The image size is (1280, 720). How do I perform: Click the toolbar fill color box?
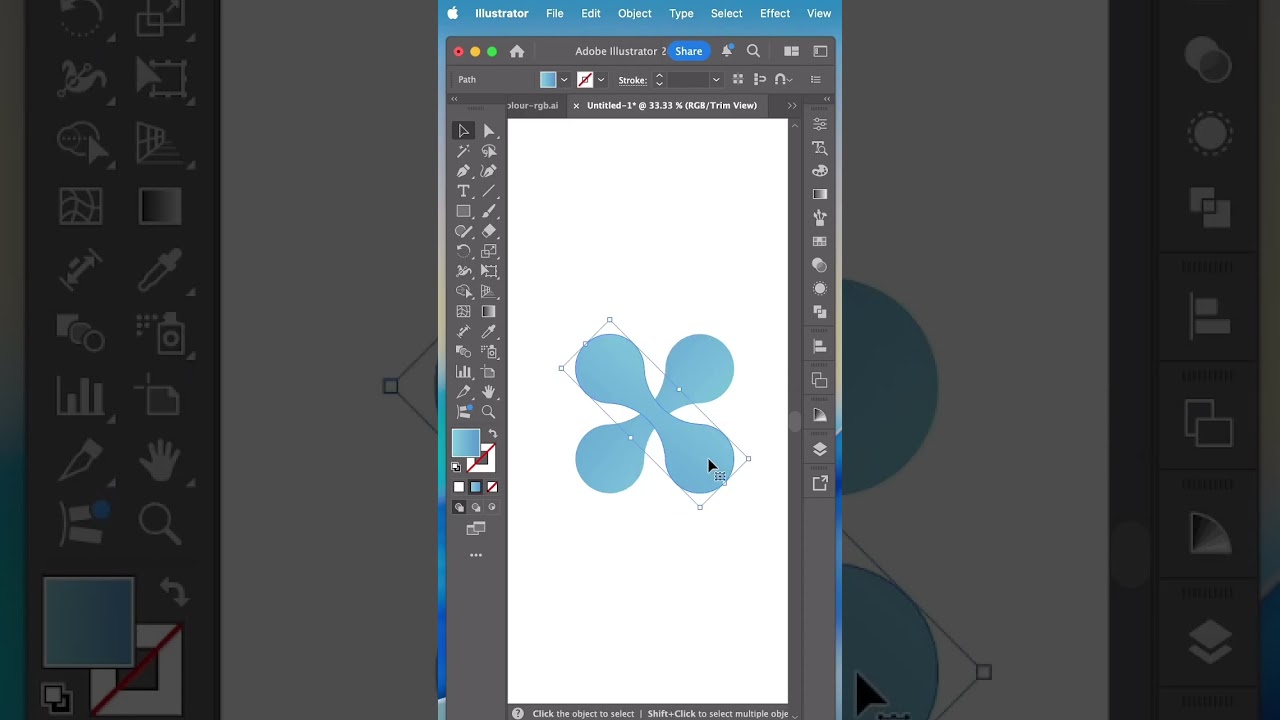pos(466,443)
